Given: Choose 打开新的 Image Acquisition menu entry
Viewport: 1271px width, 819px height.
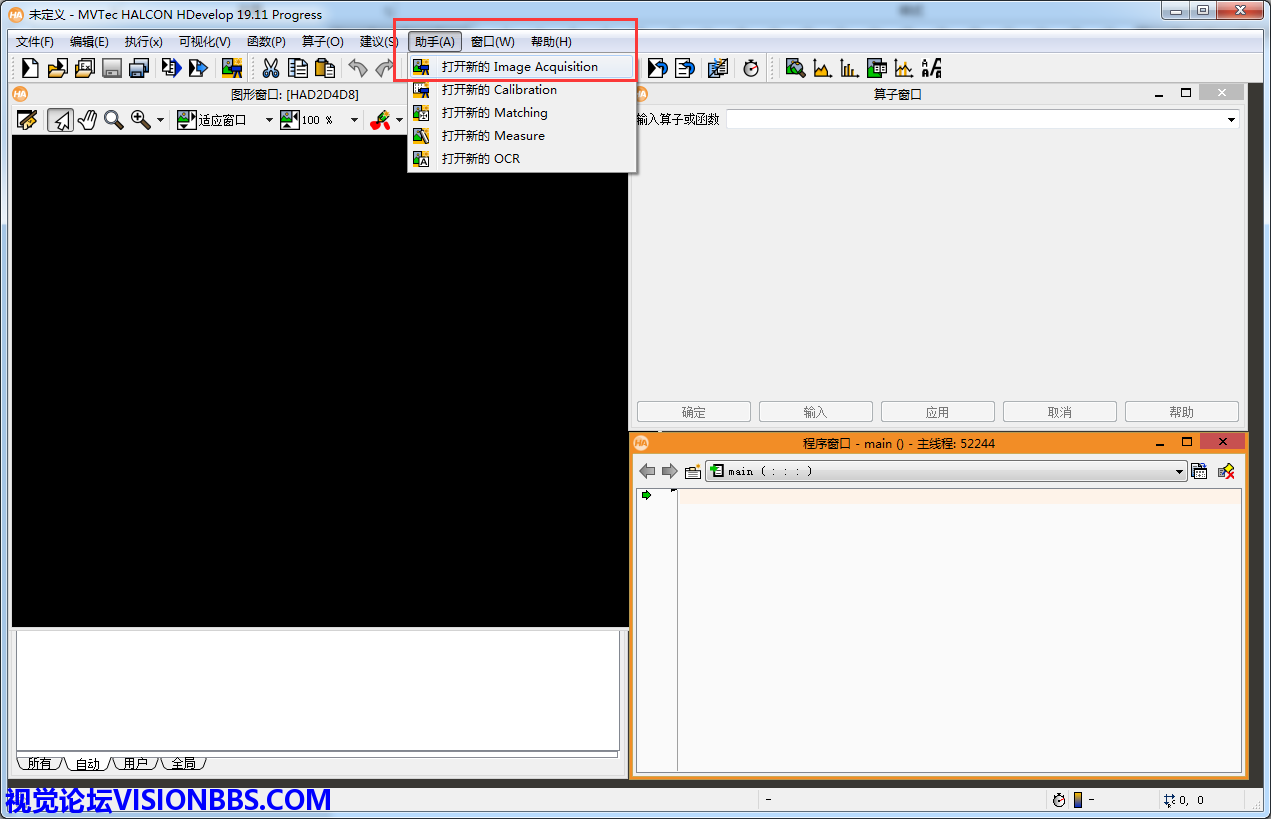Looking at the screenshot, I should 522,67.
